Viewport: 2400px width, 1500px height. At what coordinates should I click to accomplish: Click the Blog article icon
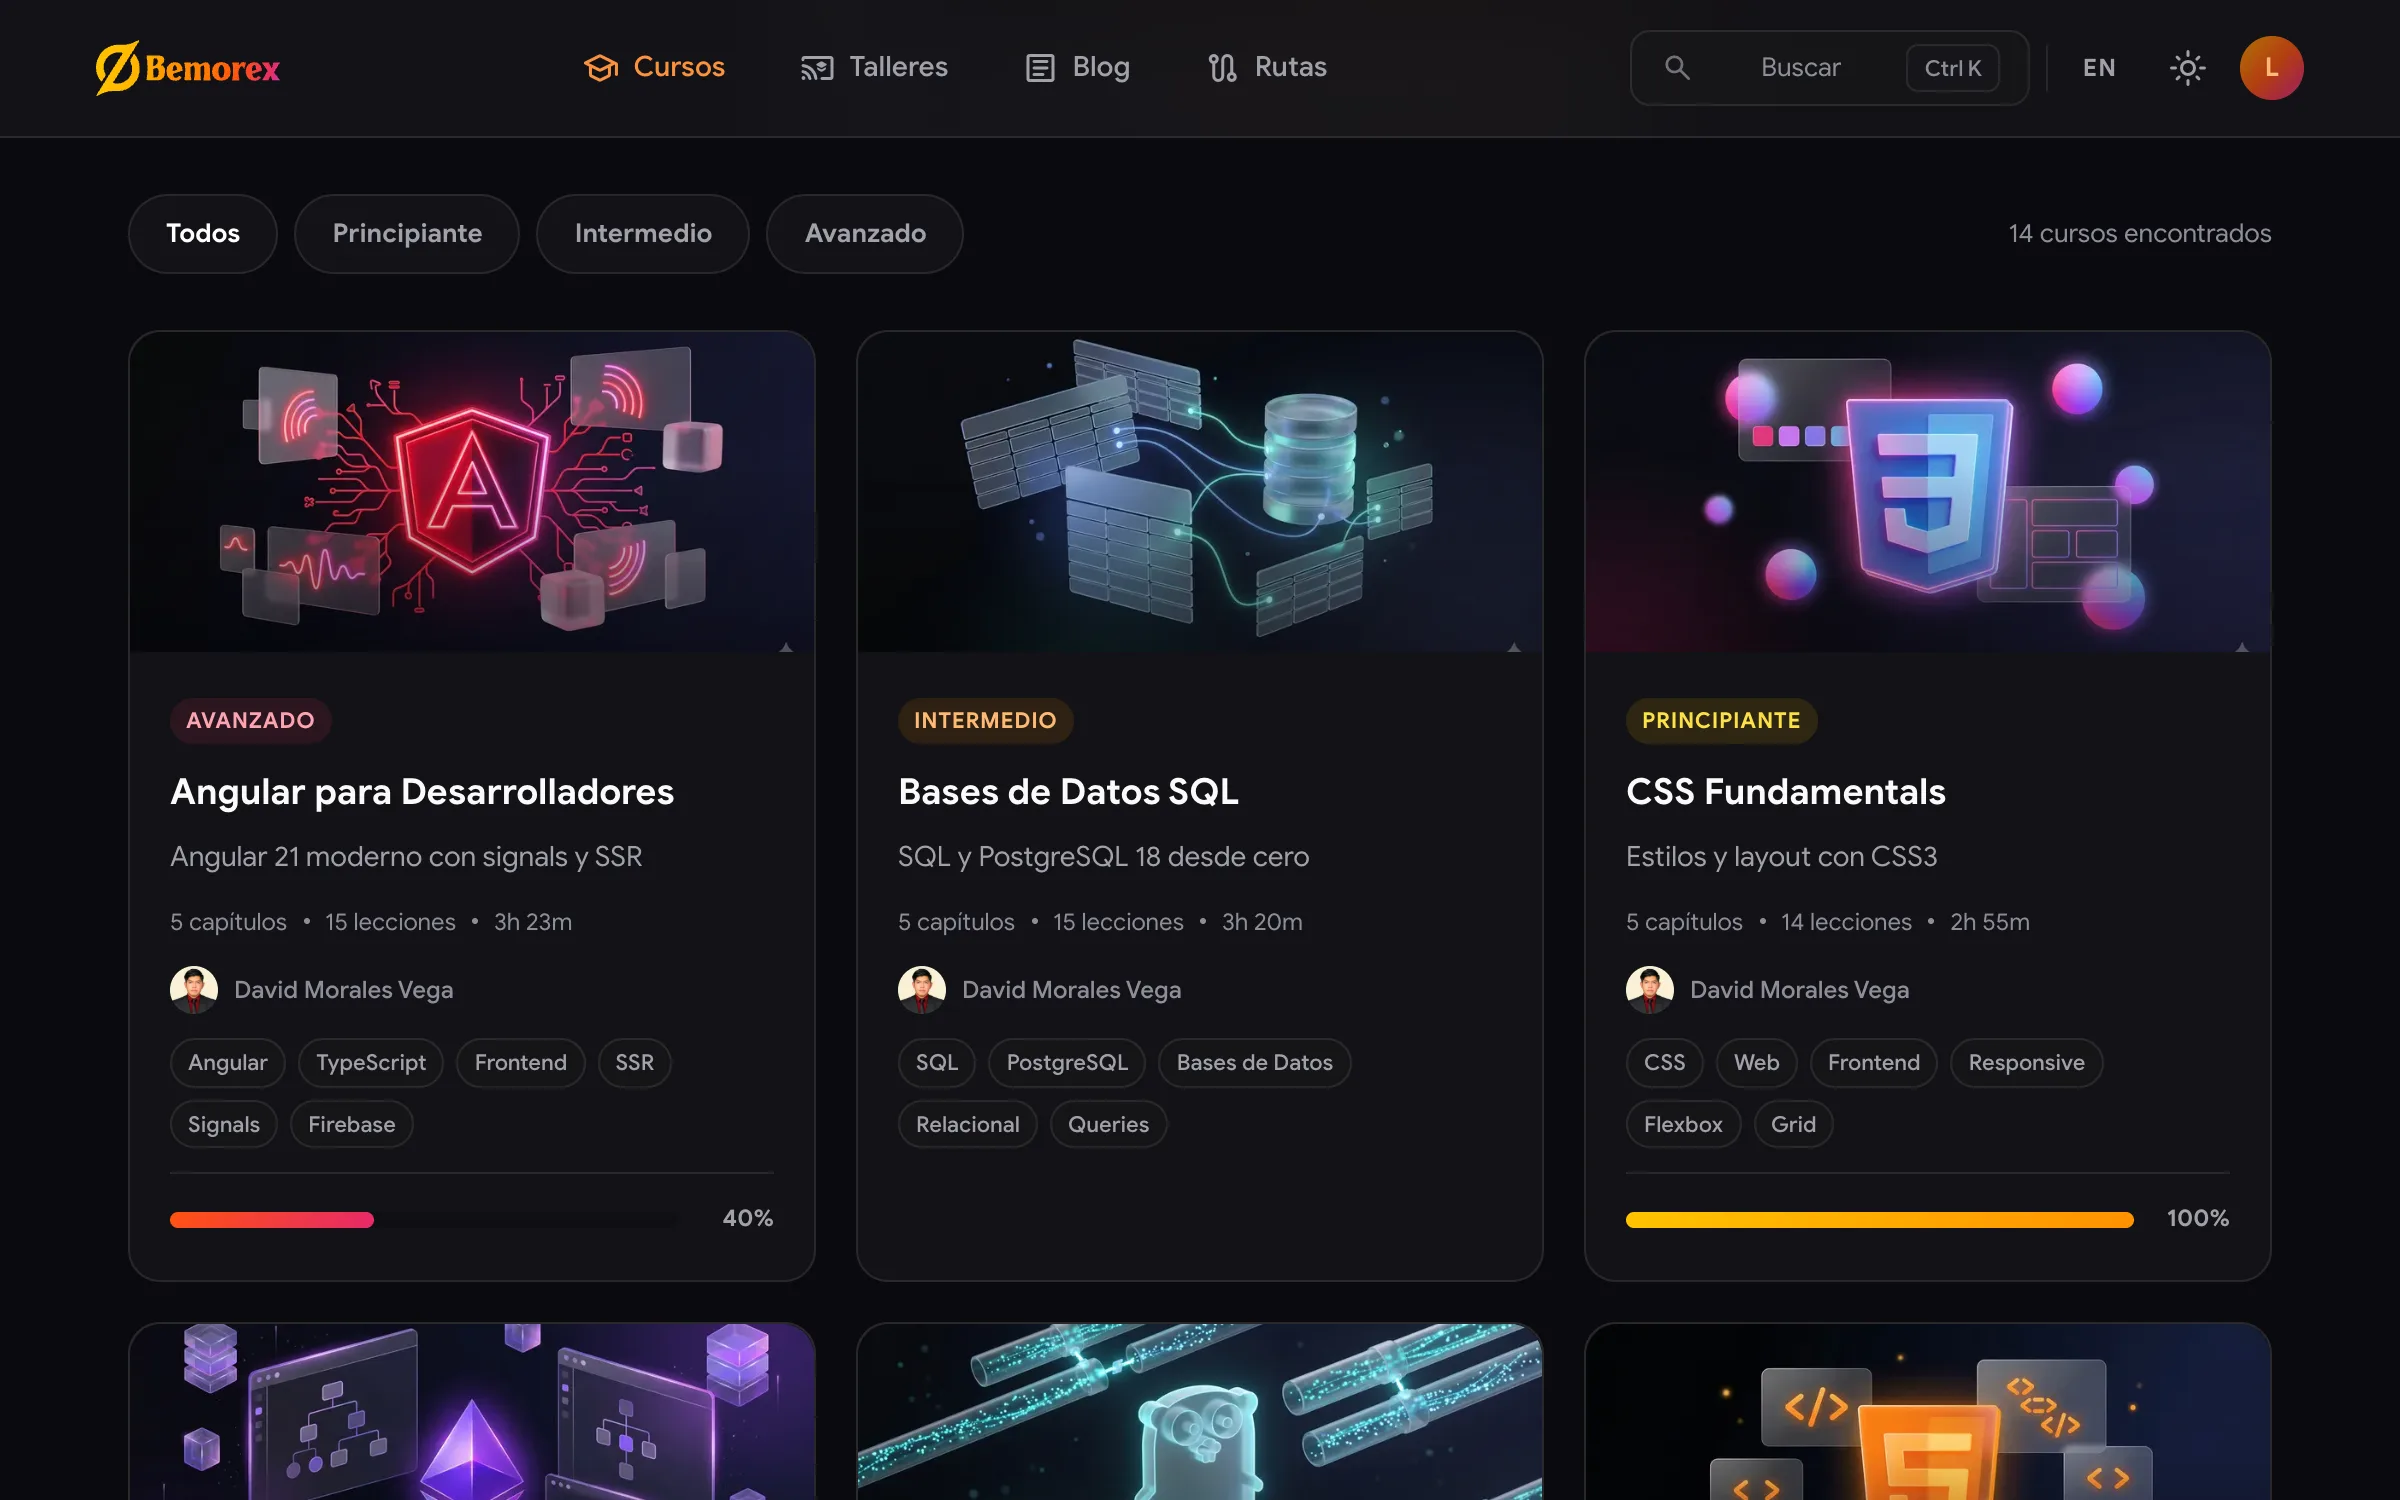(x=1040, y=68)
